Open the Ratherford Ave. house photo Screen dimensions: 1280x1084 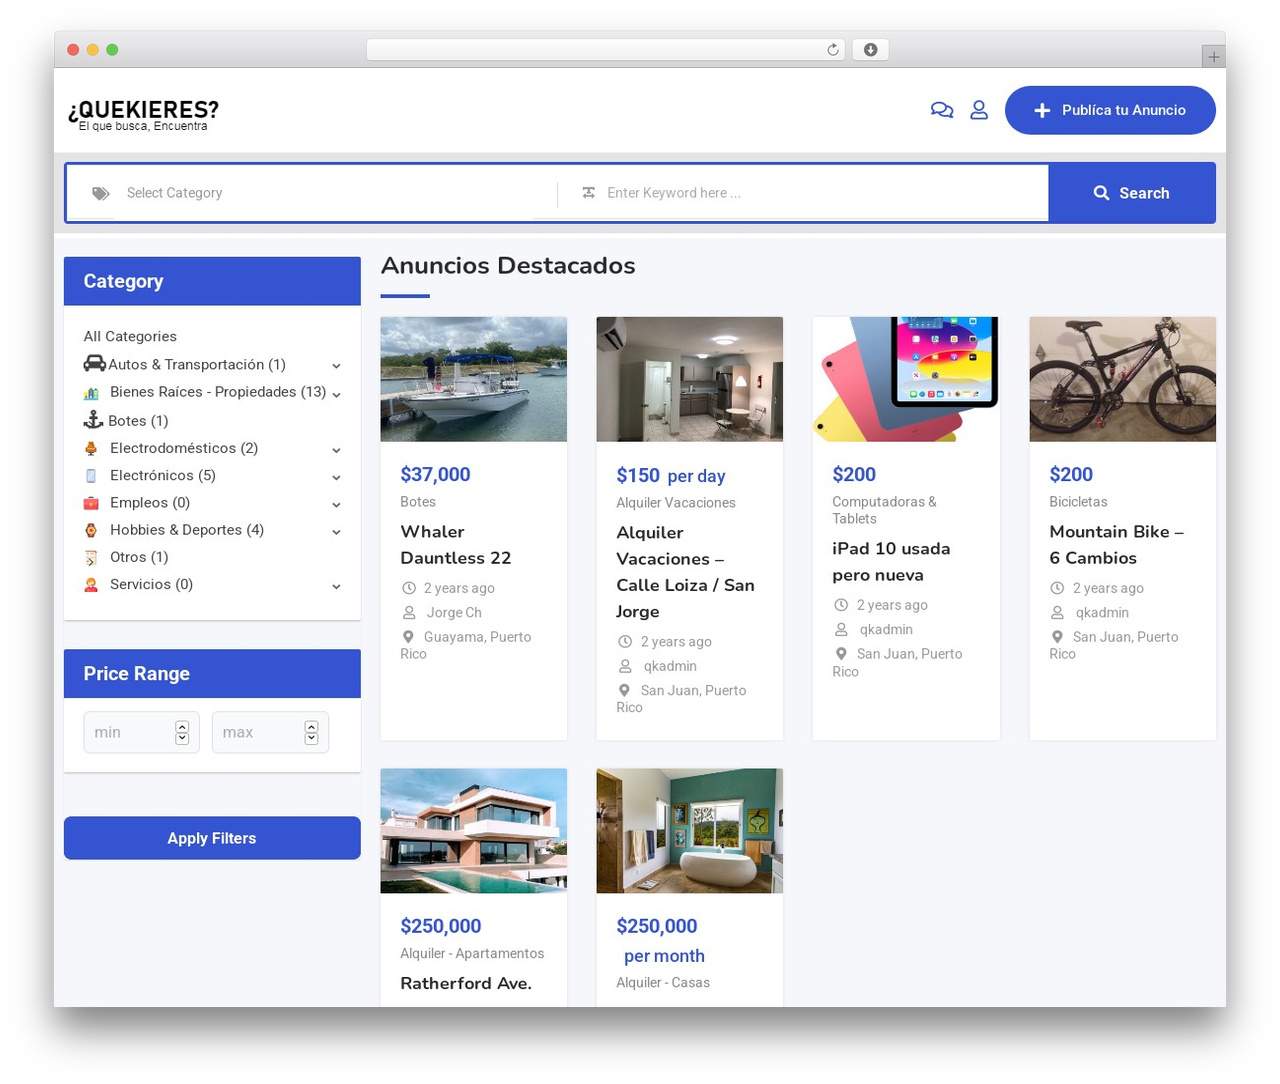pyautogui.click(x=474, y=831)
